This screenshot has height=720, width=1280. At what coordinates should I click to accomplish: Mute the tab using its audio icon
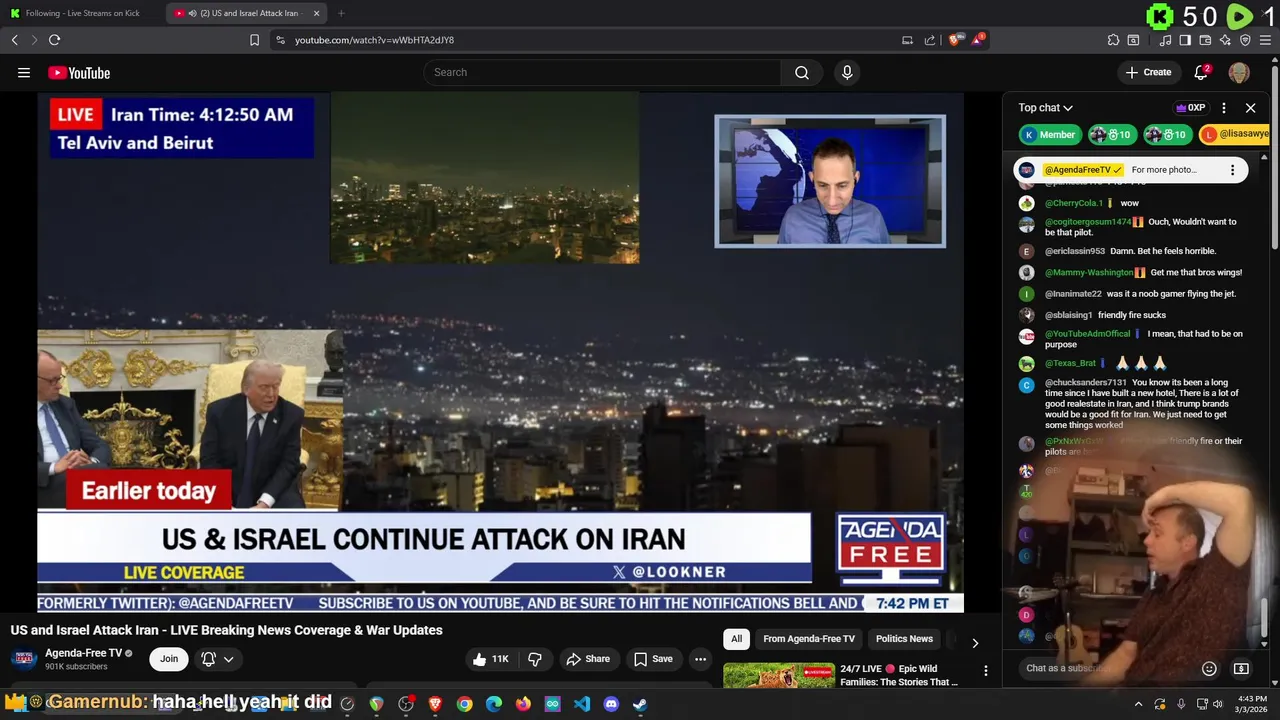(x=191, y=13)
